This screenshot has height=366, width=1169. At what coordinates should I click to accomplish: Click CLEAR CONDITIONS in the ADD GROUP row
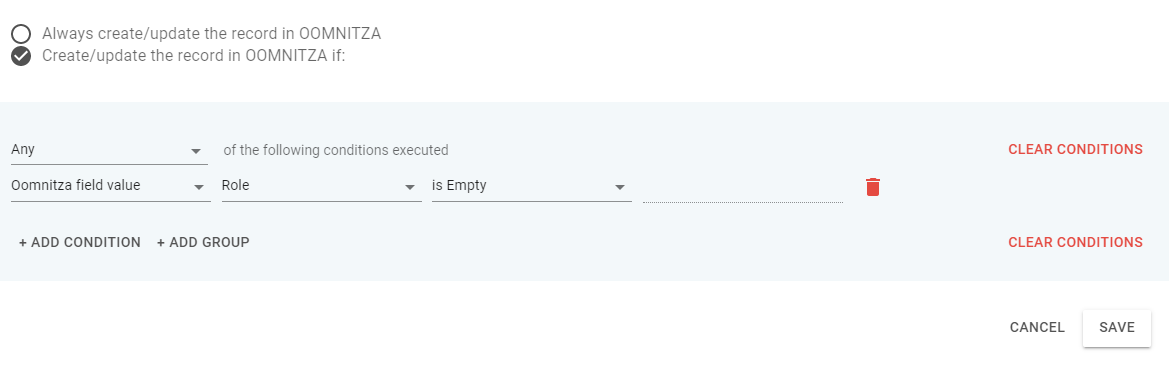click(1075, 242)
